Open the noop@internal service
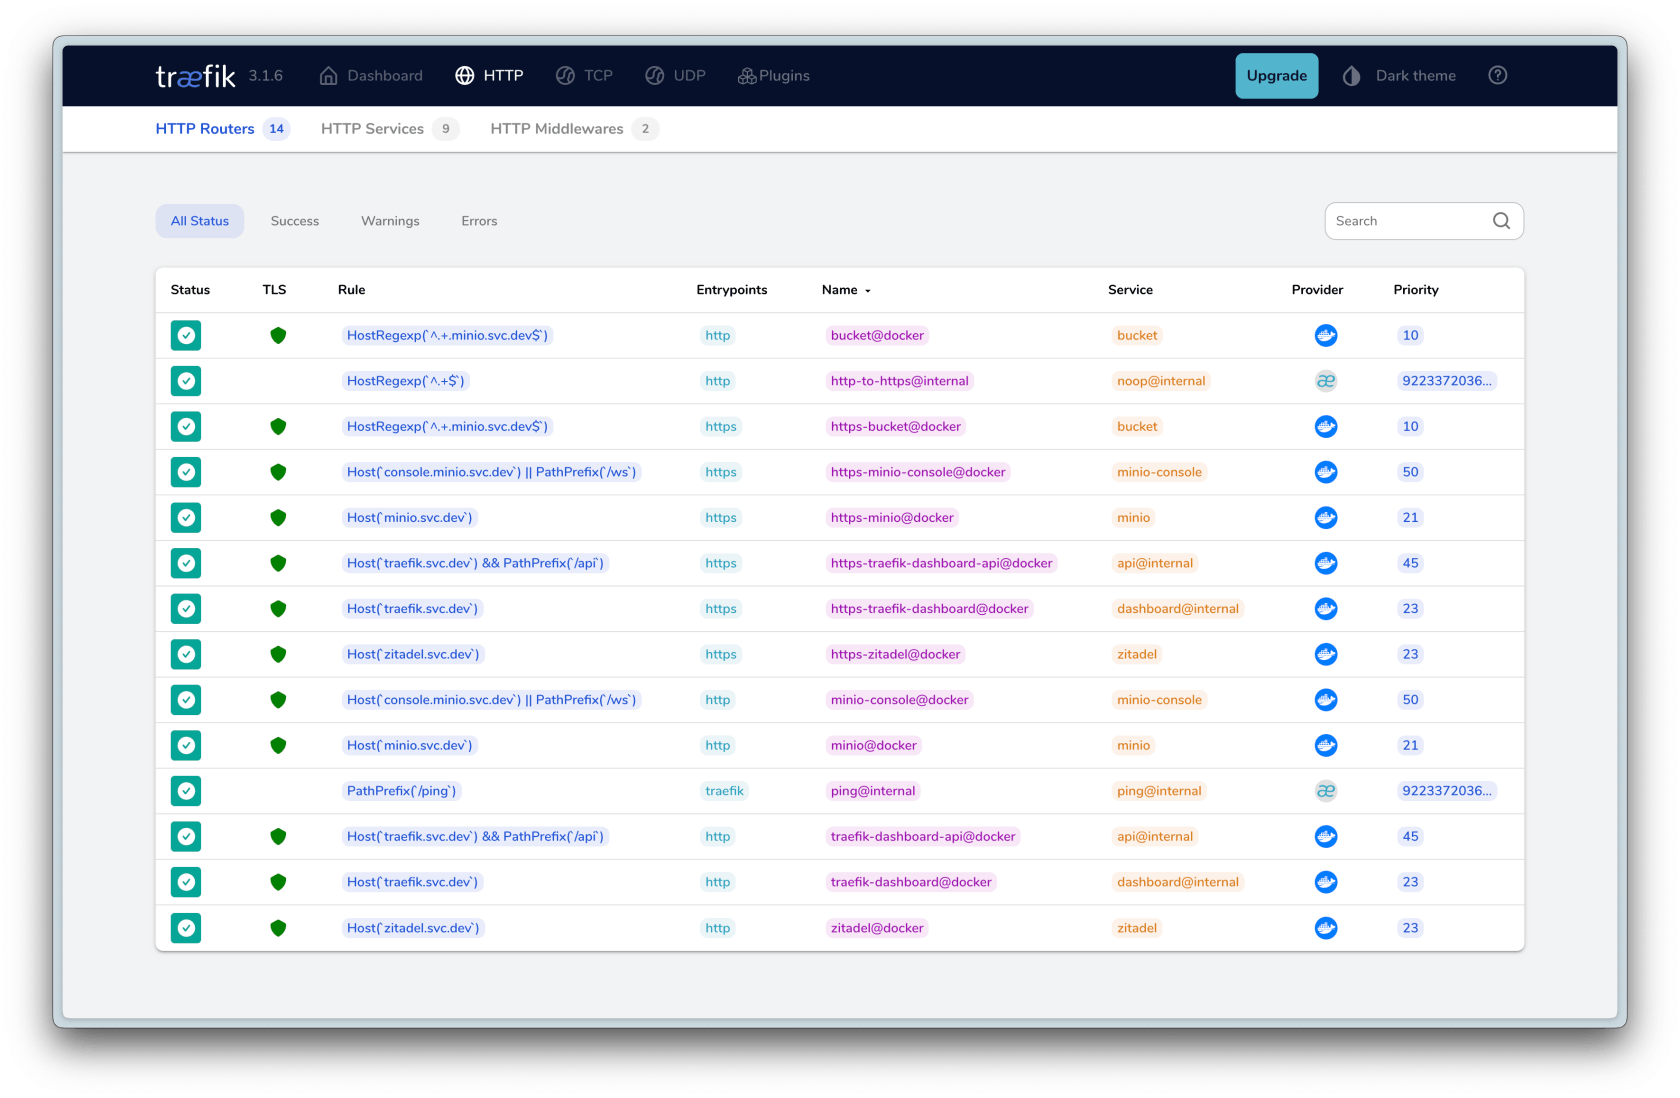 [1161, 381]
